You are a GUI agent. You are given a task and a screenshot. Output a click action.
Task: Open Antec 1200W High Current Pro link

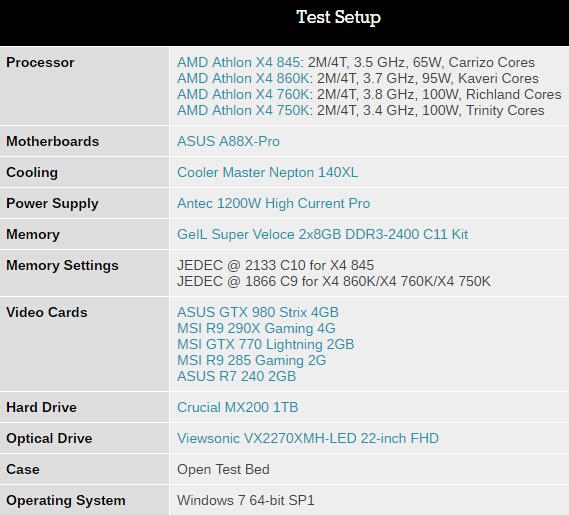click(x=274, y=203)
